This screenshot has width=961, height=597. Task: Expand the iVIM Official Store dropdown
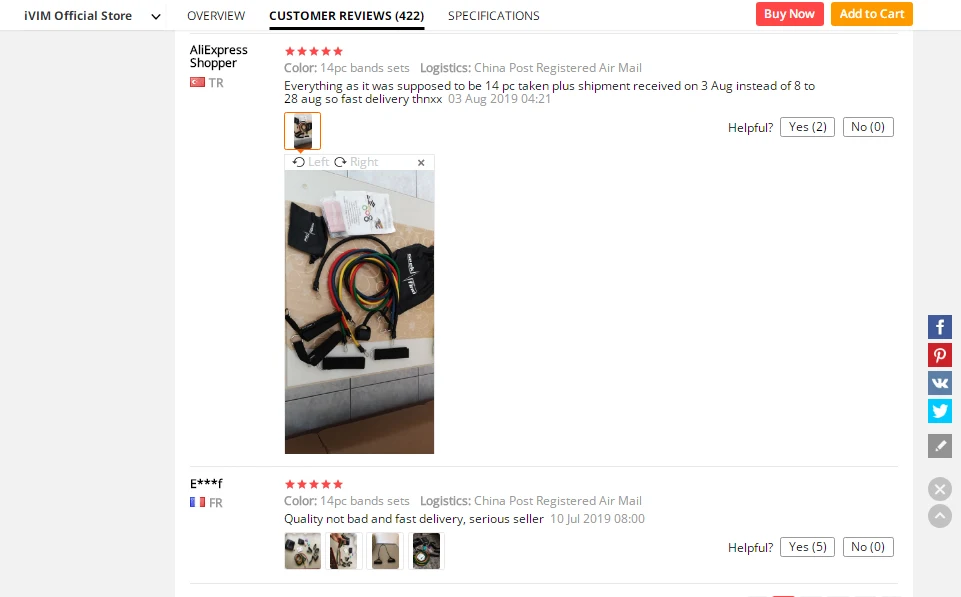(x=156, y=17)
